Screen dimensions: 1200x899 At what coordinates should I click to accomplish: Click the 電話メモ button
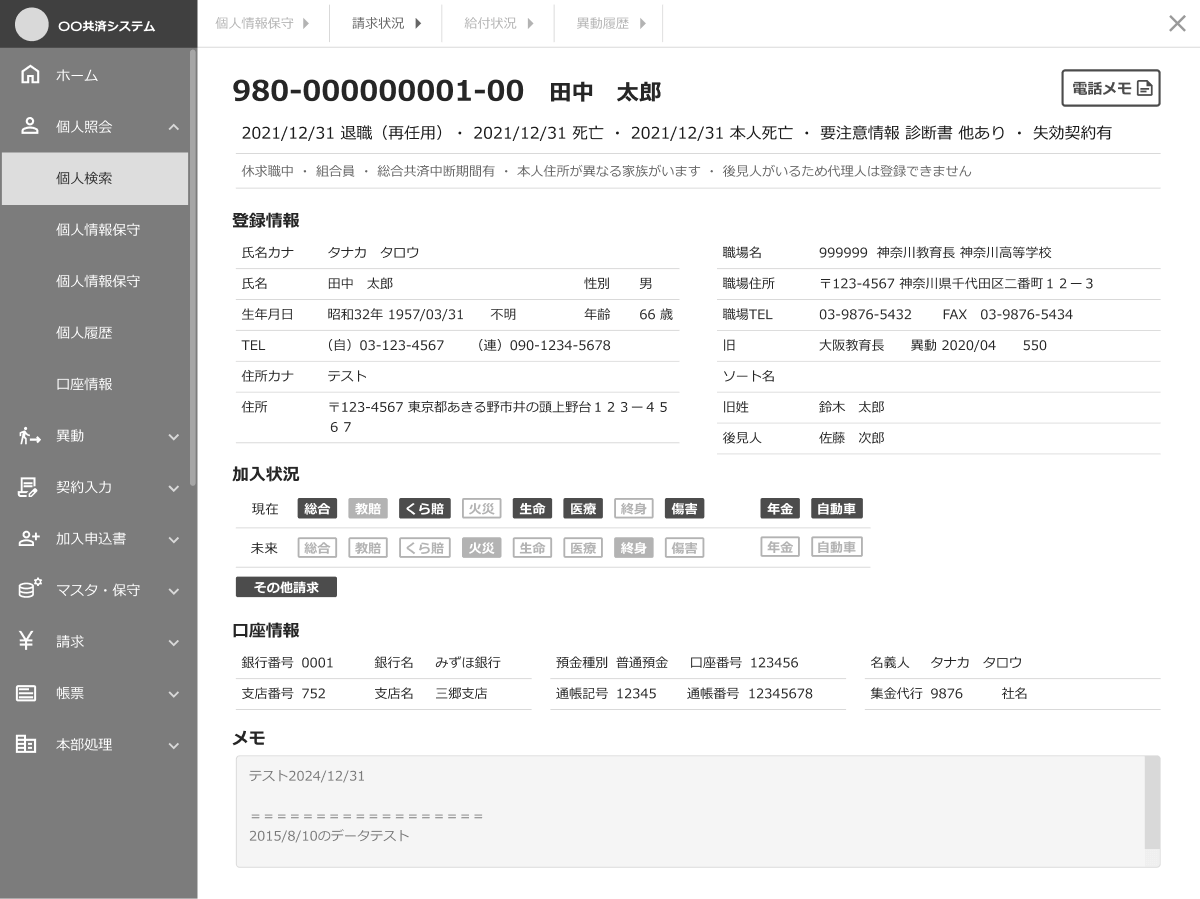1111,88
